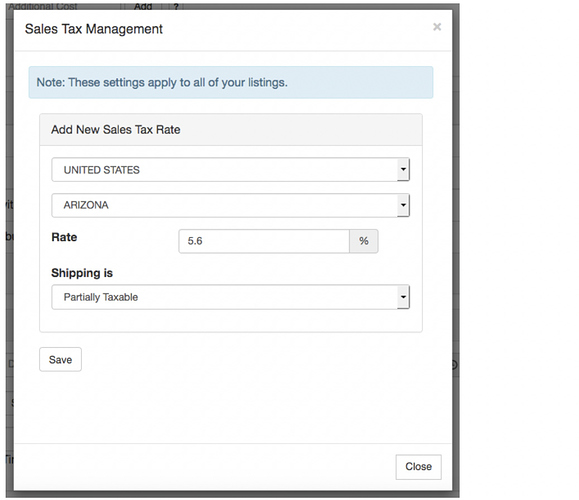Expand the Partially Taxable shipping dropdown
Image resolution: width=579 pixels, height=500 pixels.
[230, 297]
